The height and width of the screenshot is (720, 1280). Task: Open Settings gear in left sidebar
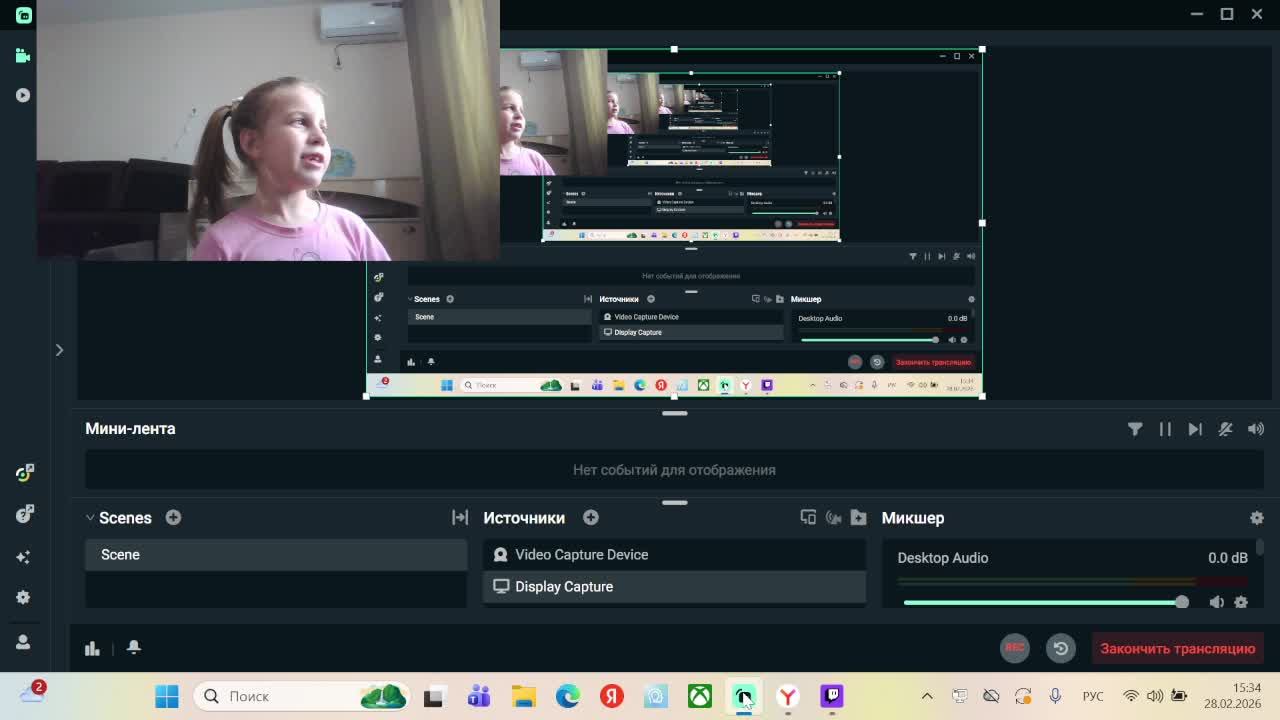pos(23,597)
